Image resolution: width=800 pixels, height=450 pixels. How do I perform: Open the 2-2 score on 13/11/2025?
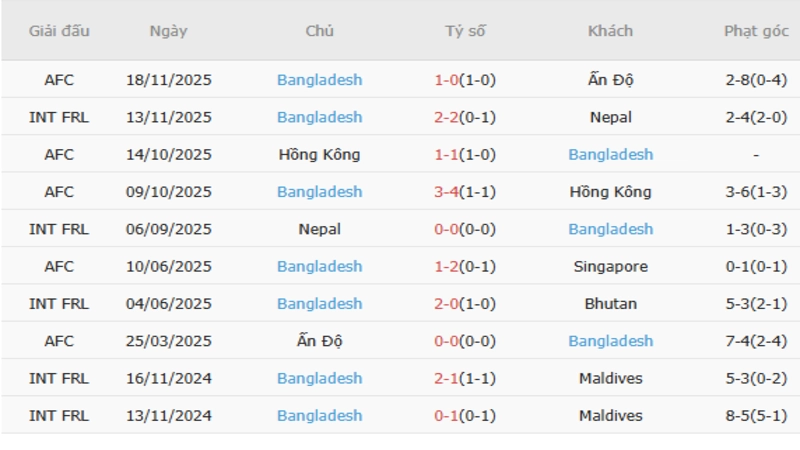(446, 117)
